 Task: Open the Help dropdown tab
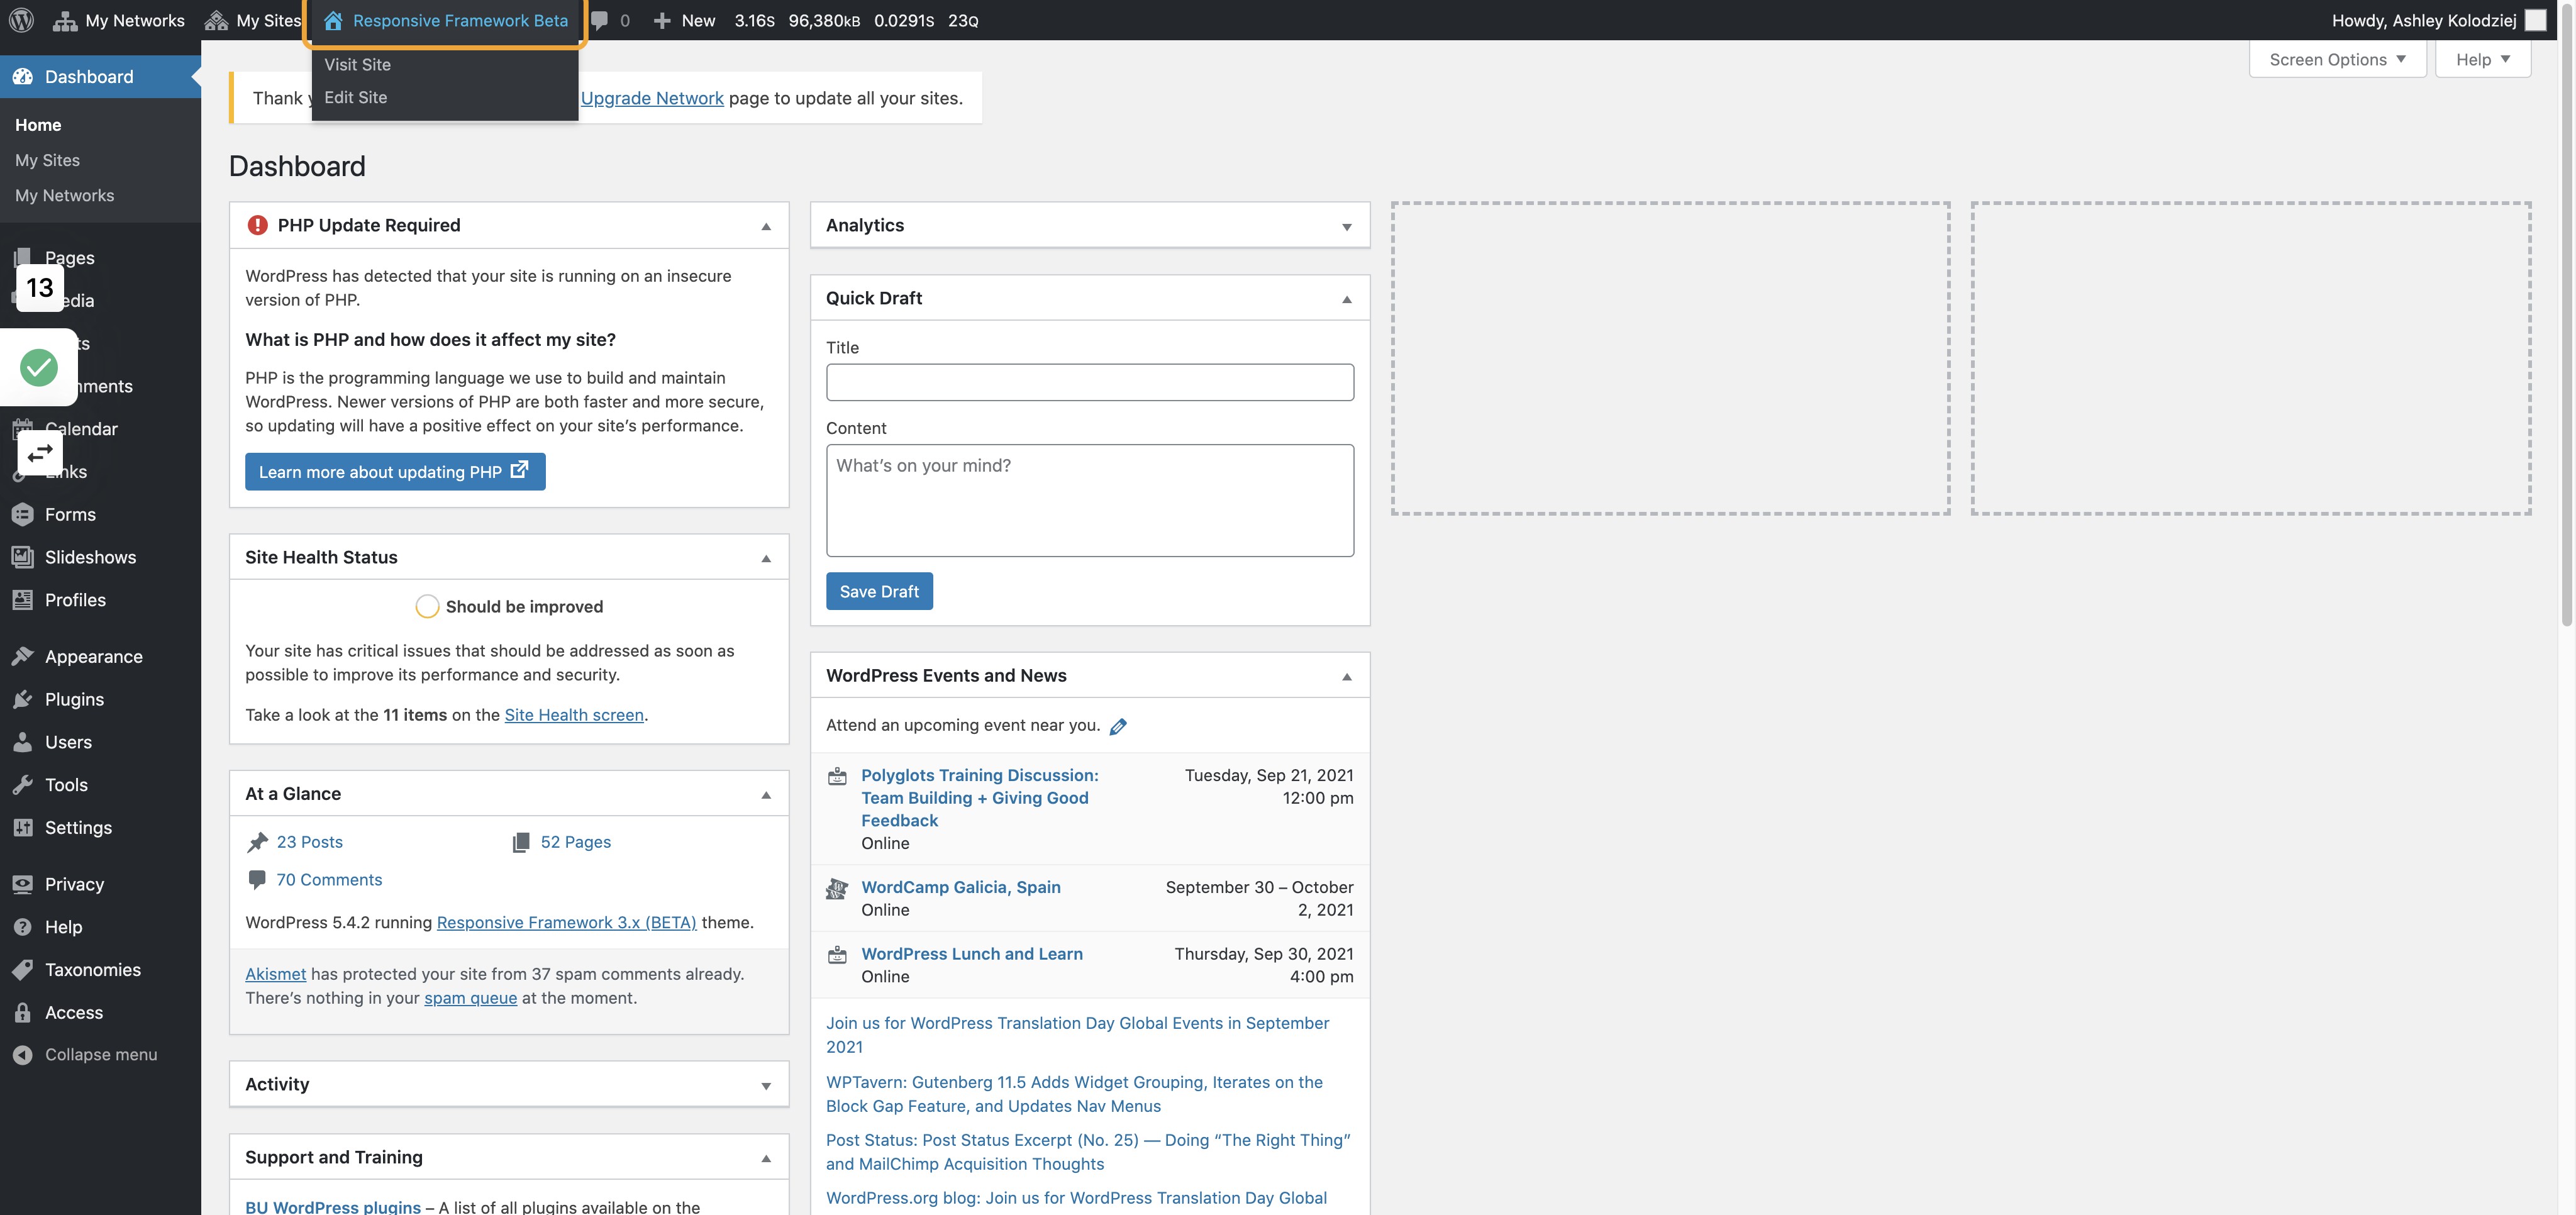pos(2483,59)
